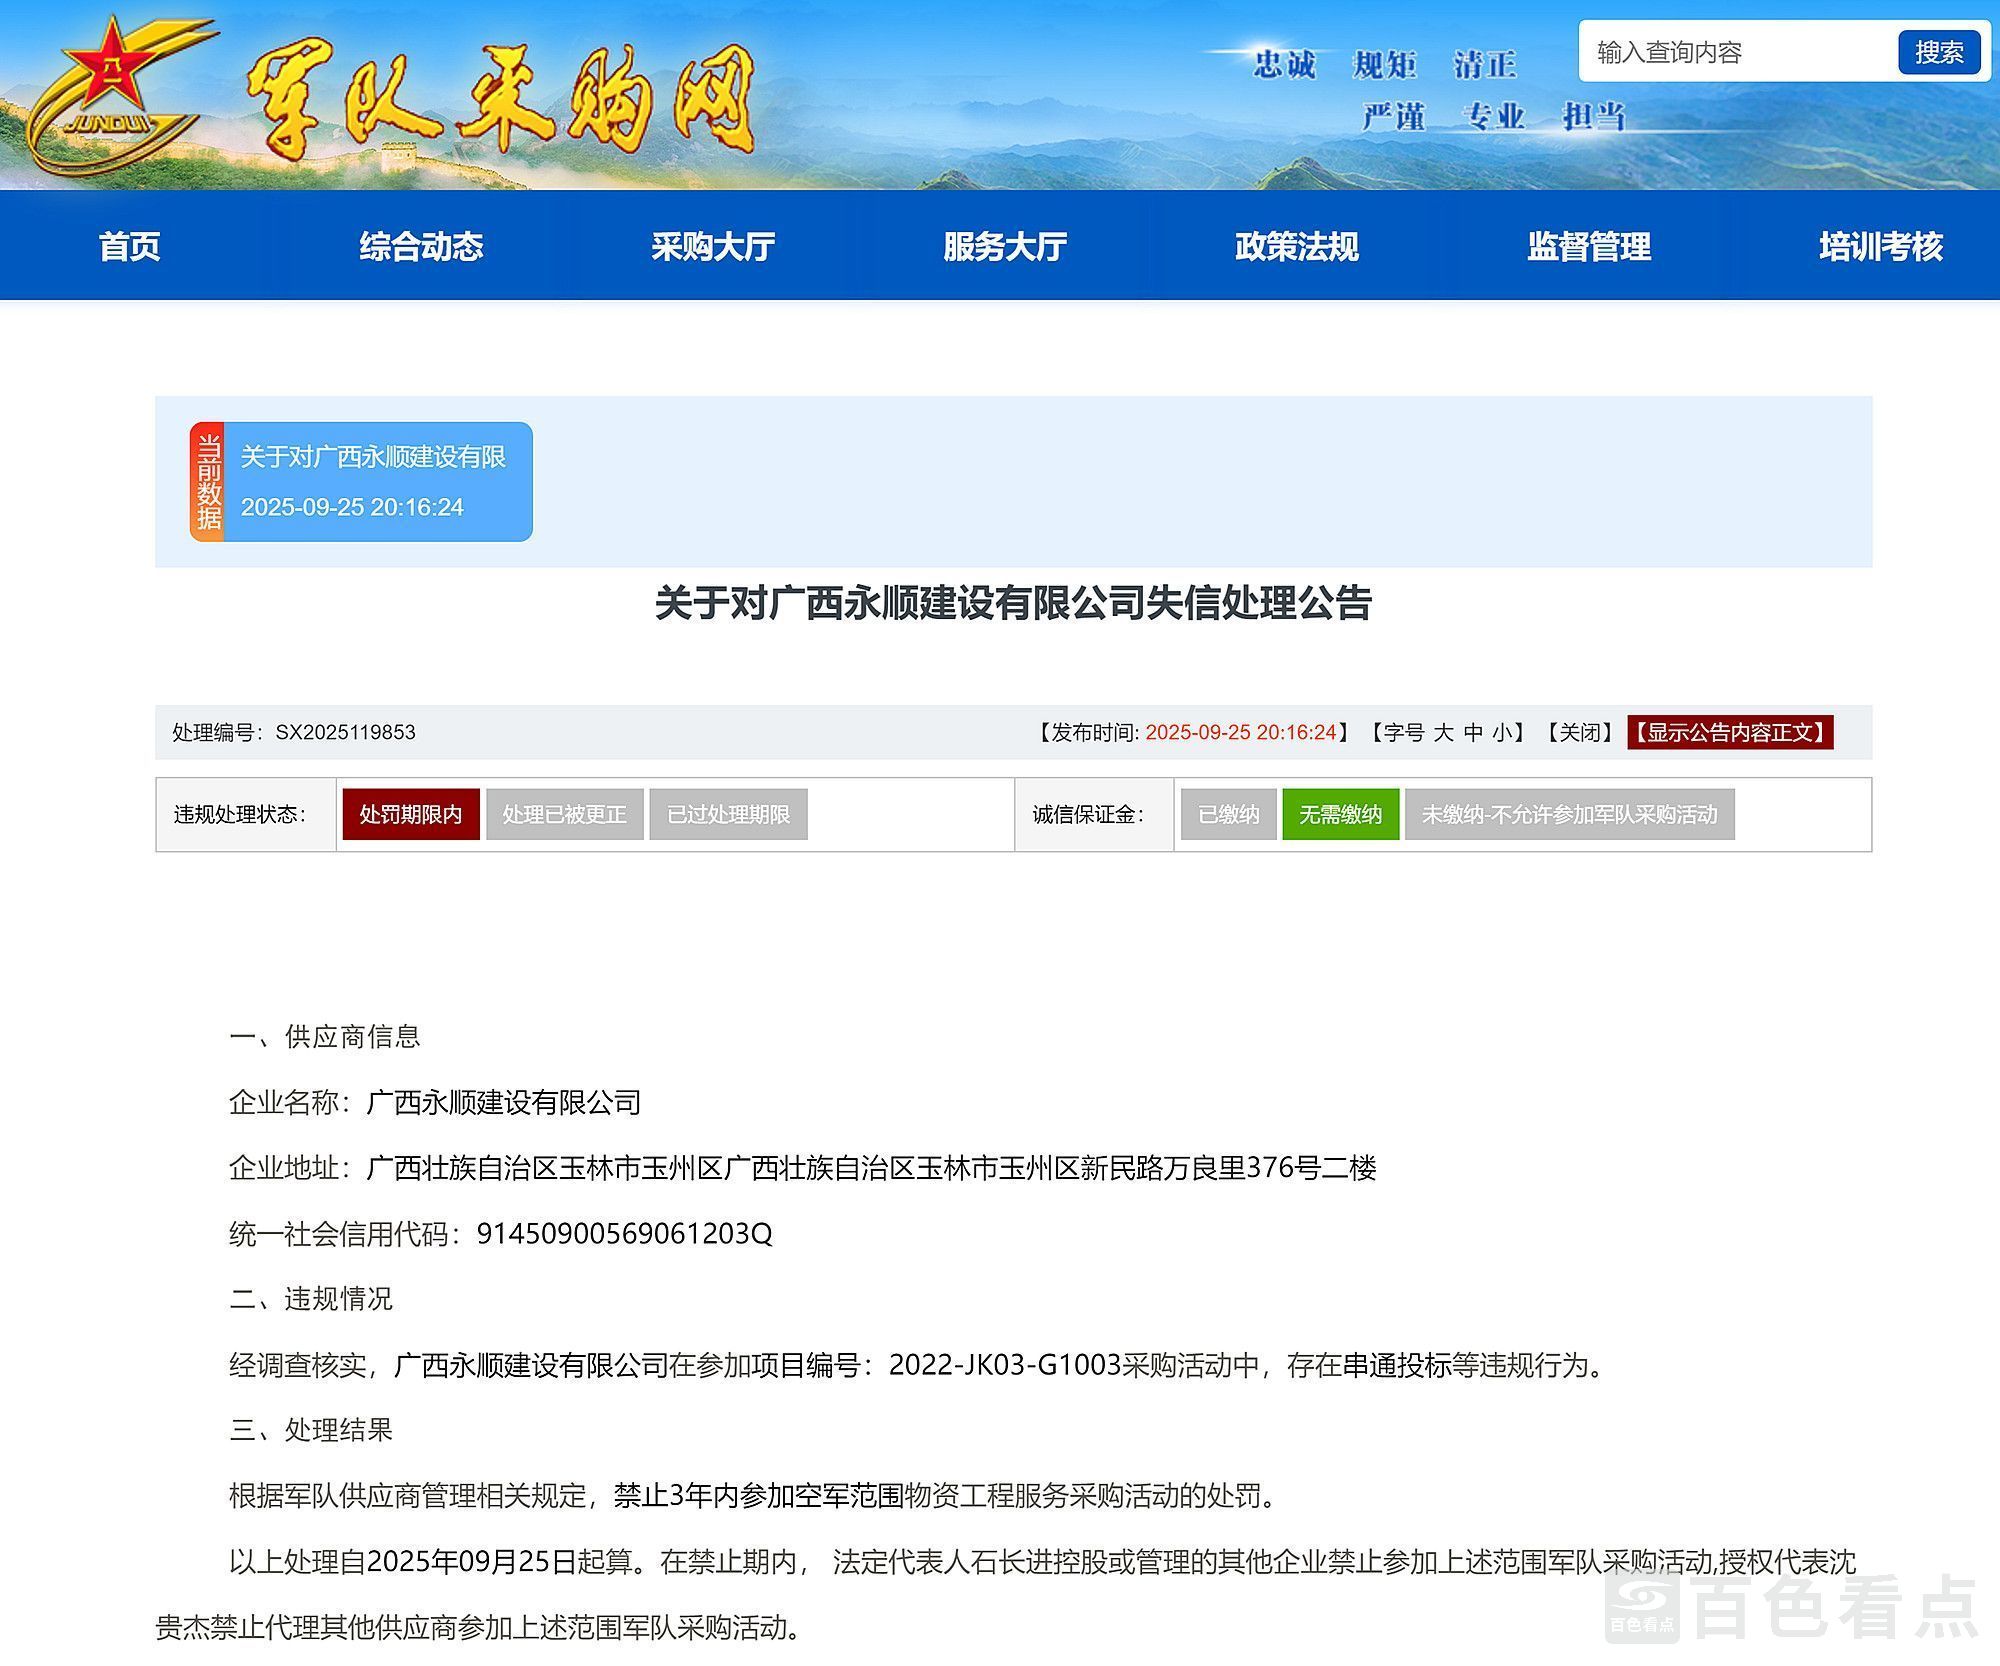Click the 处罚期限内 status tag

411,815
